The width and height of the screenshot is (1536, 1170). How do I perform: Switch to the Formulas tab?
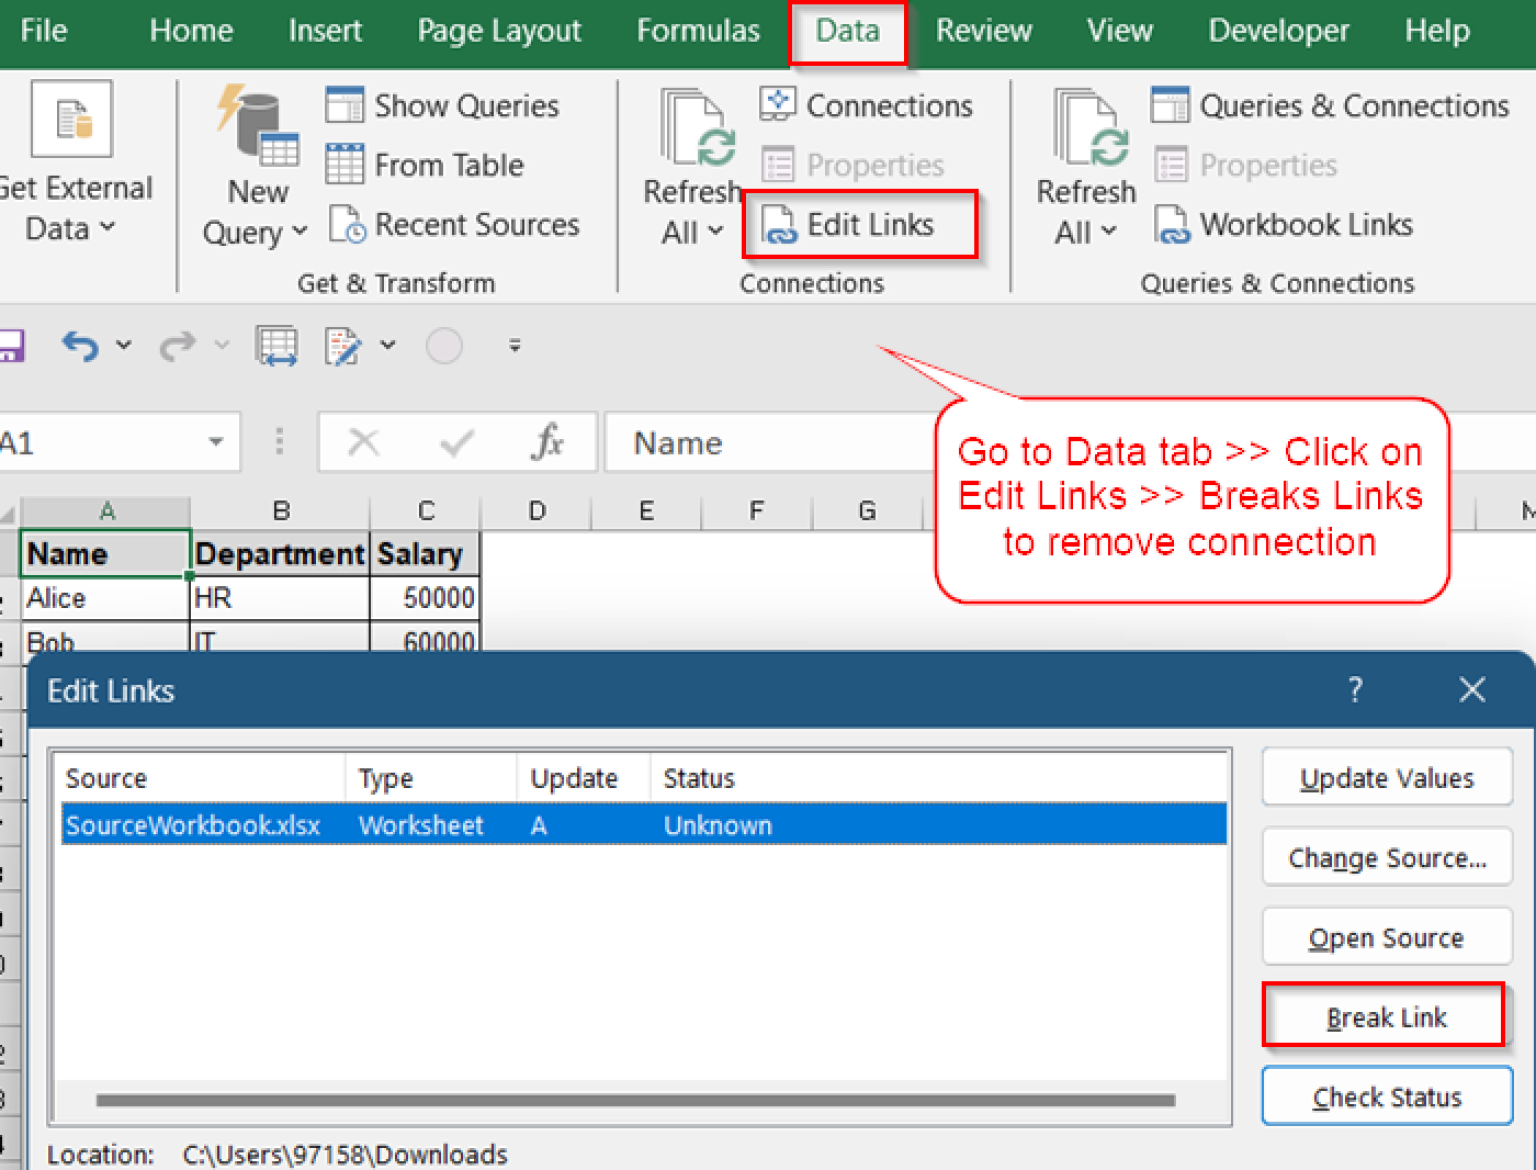click(697, 31)
